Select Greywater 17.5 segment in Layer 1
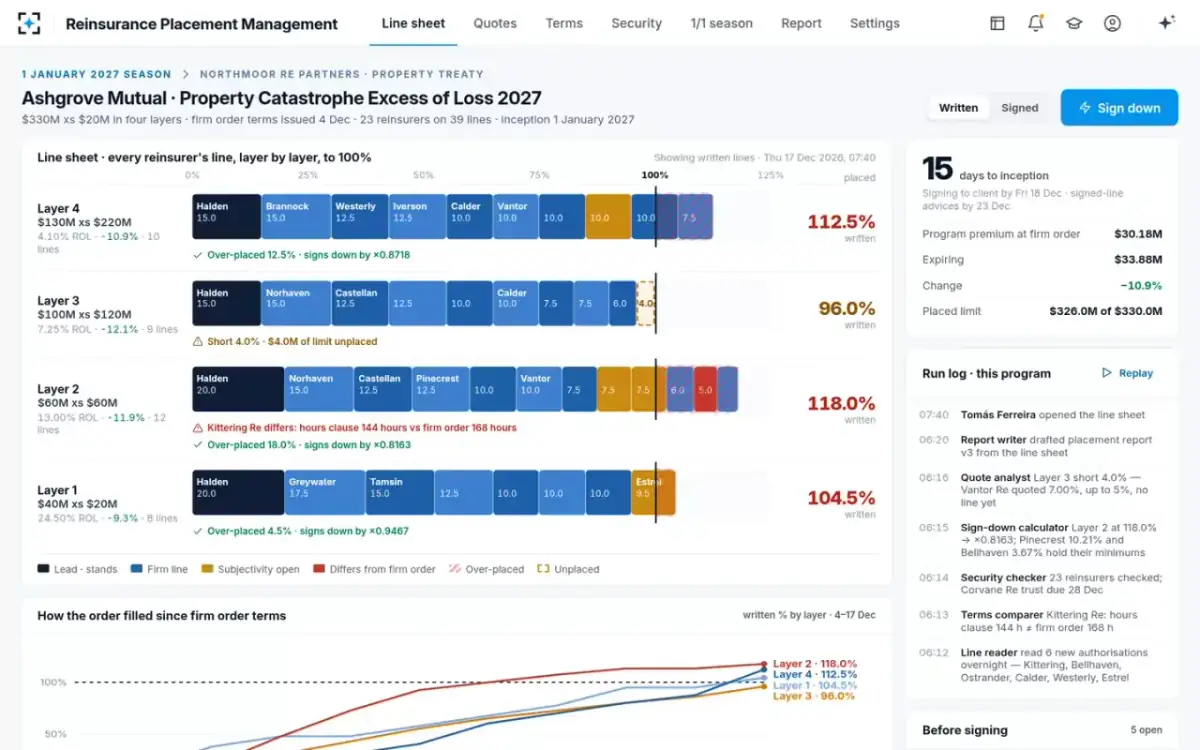Screen dimensions: 1200x750 (x=325, y=492)
